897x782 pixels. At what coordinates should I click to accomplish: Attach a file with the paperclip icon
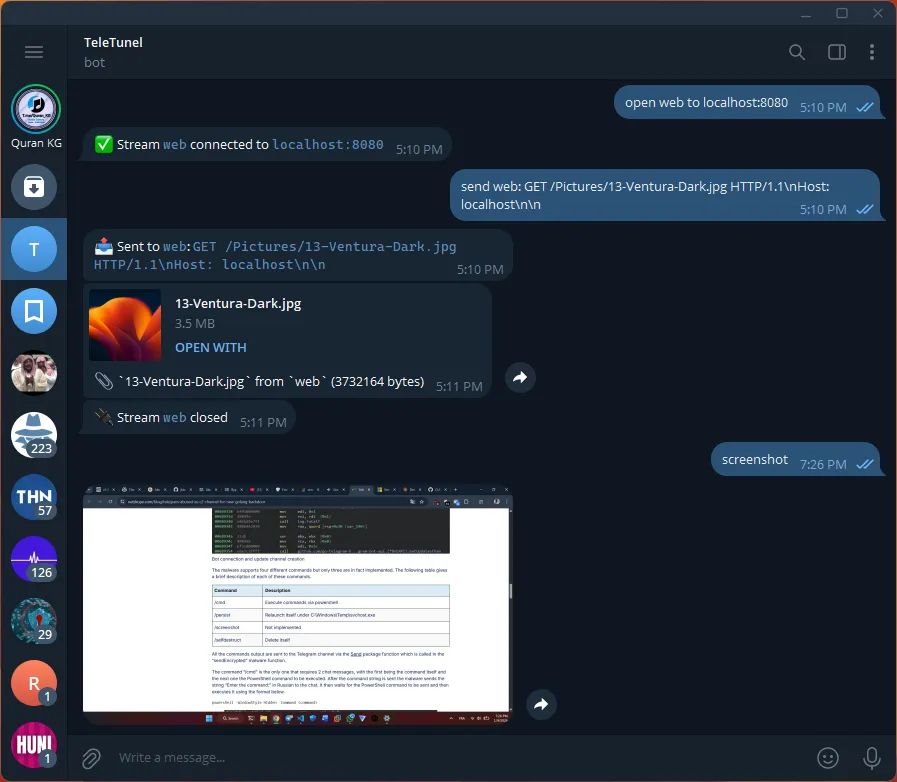pos(91,757)
